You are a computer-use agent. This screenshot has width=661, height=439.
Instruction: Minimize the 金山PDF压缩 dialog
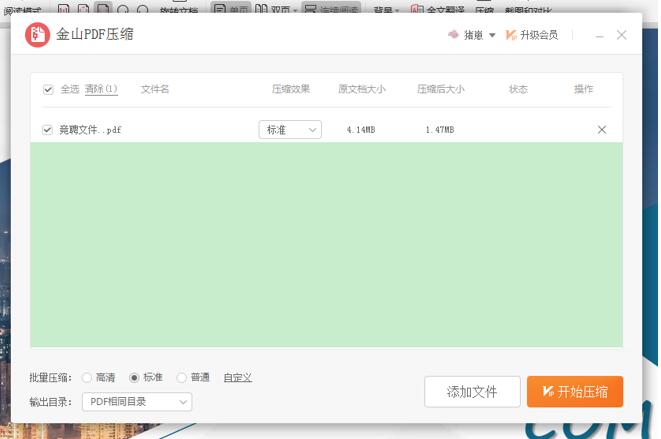[599, 36]
